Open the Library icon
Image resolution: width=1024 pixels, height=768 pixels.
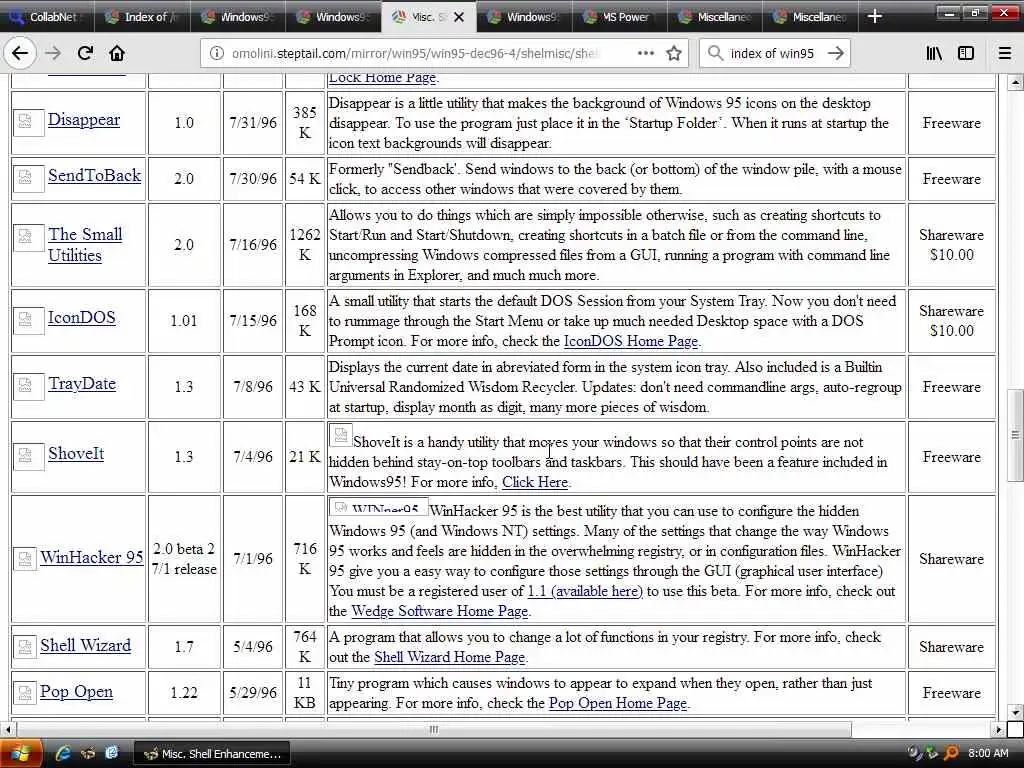[x=934, y=54]
